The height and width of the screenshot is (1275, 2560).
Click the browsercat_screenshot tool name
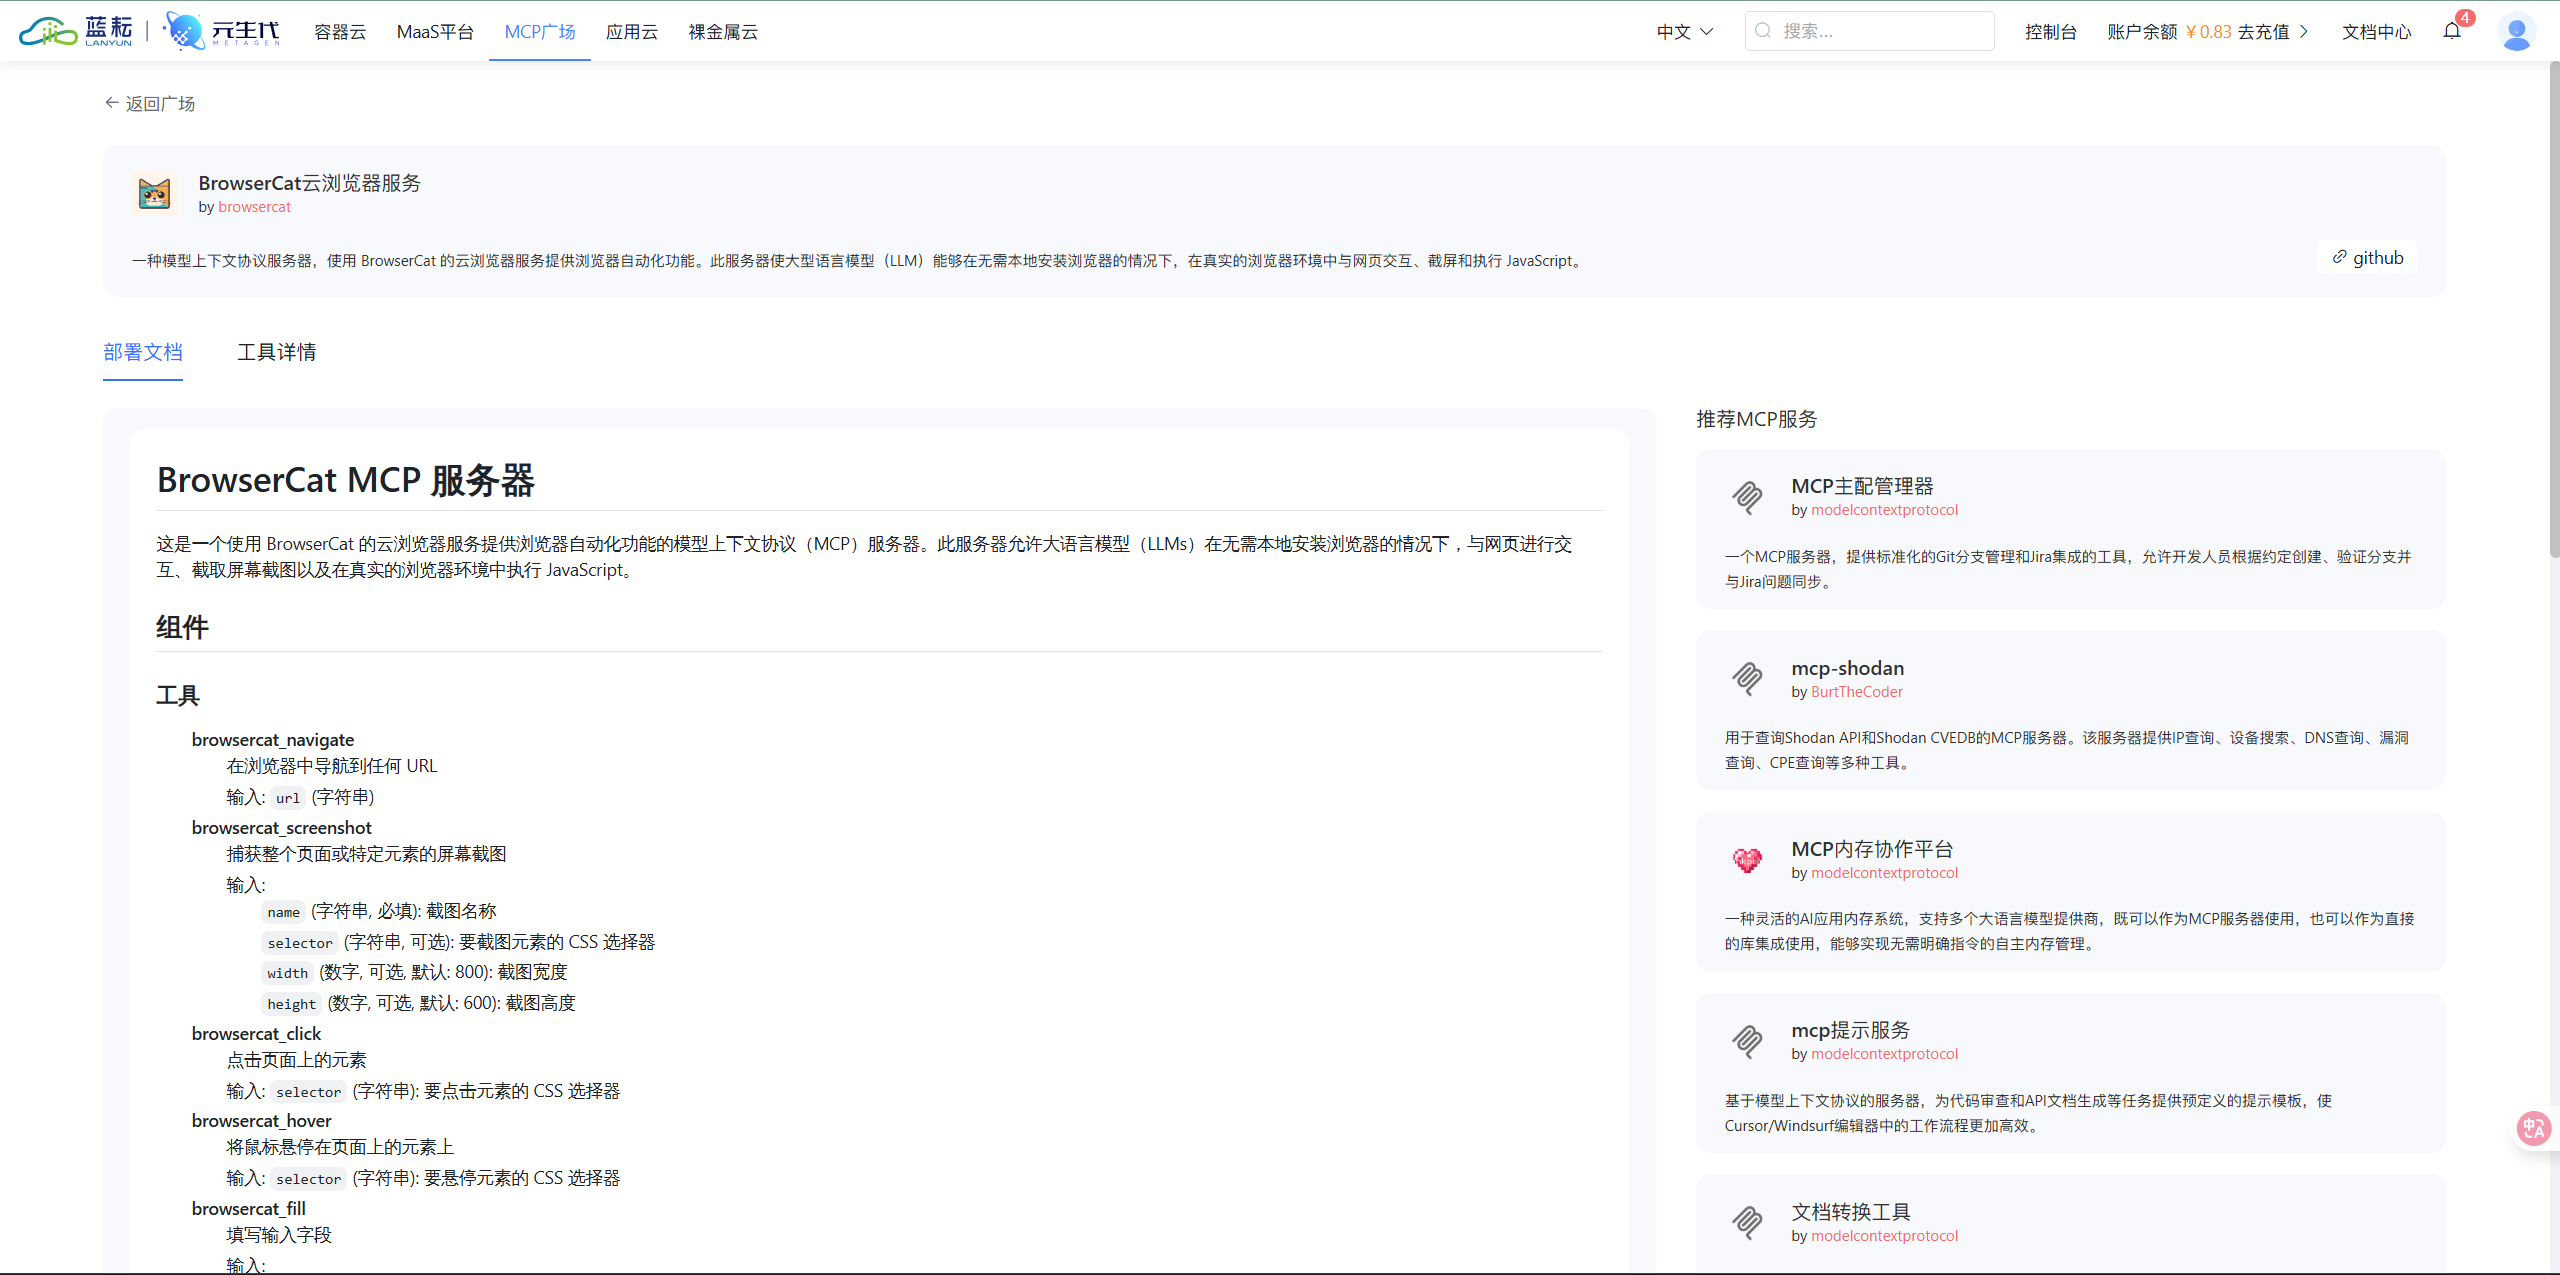282,827
